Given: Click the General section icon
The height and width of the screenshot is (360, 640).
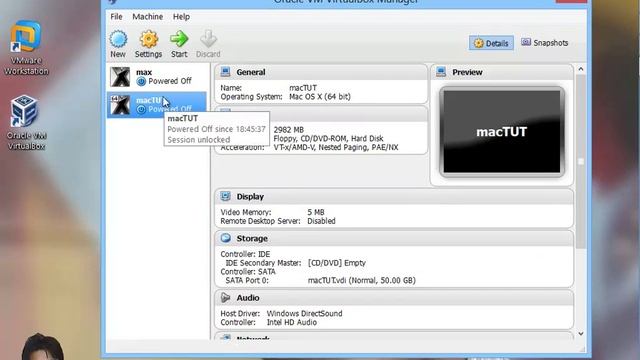Looking at the screenshot, I should coord(225,72).
